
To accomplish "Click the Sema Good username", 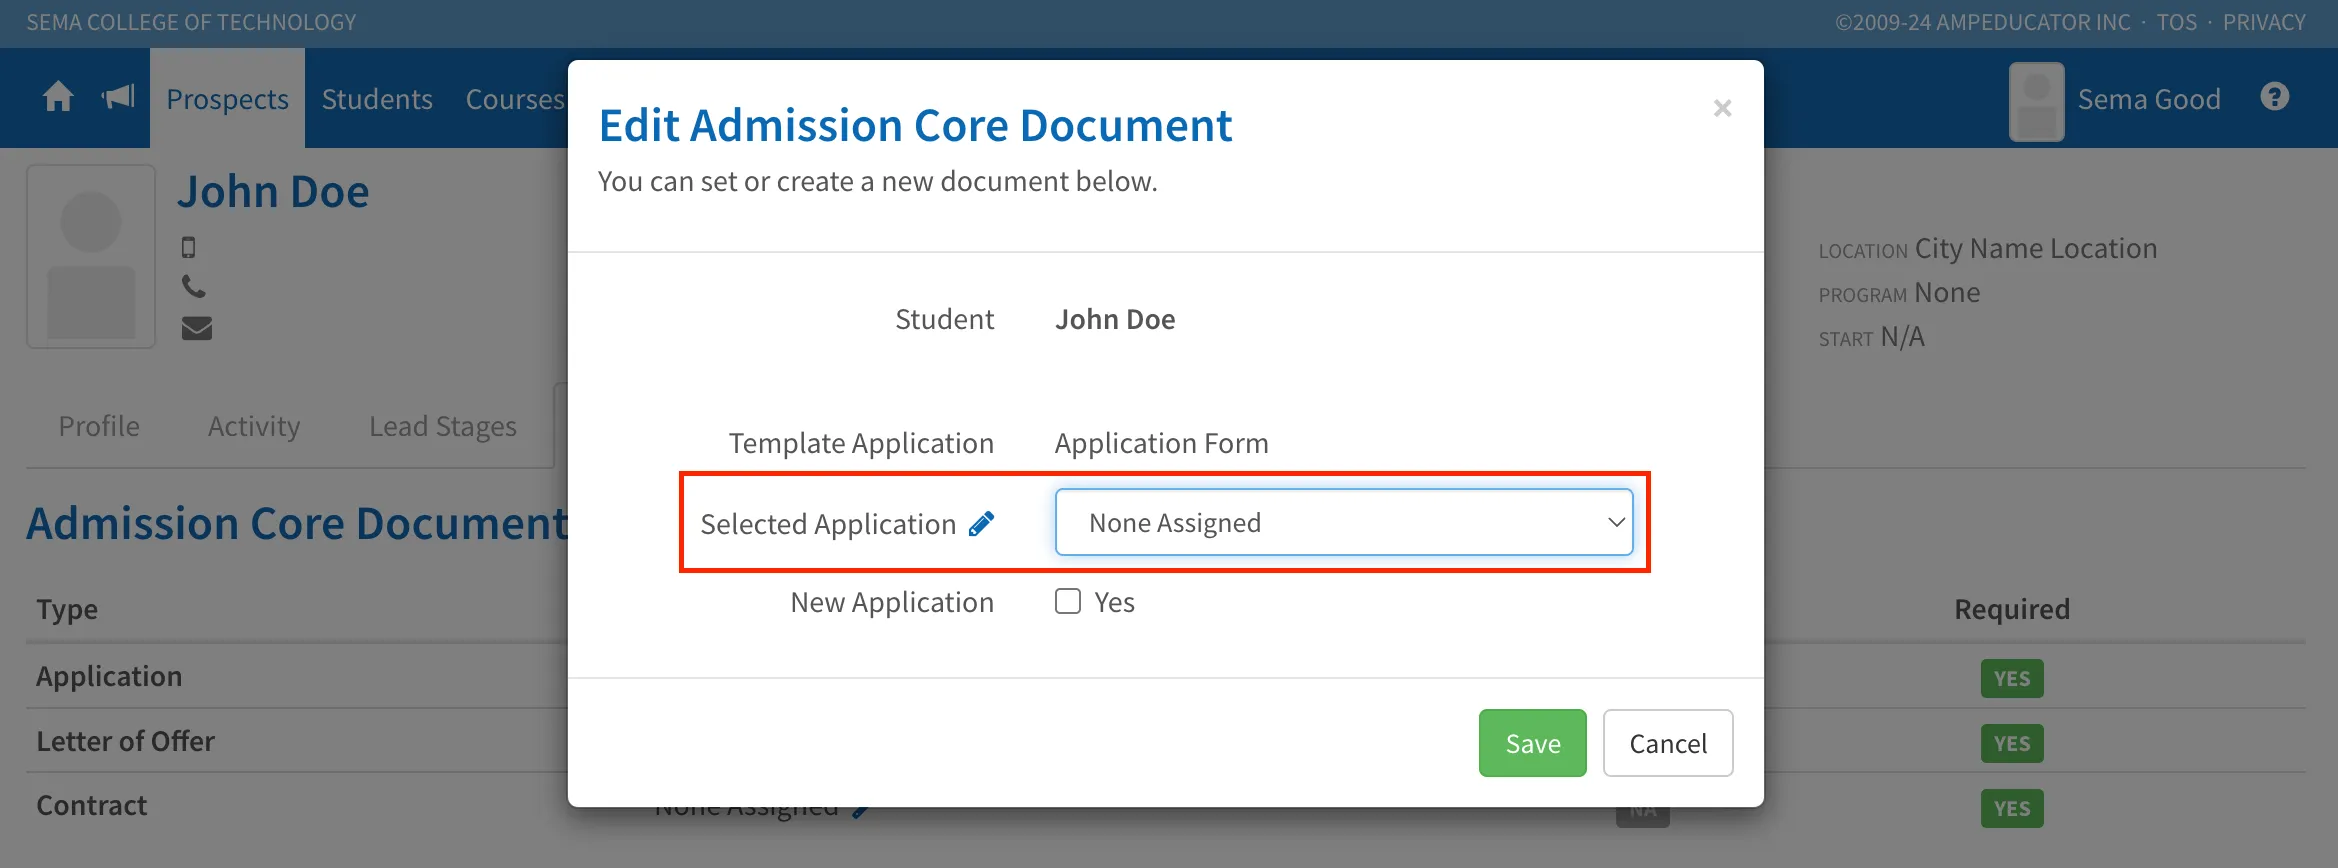I will (x=2149, y=99).
